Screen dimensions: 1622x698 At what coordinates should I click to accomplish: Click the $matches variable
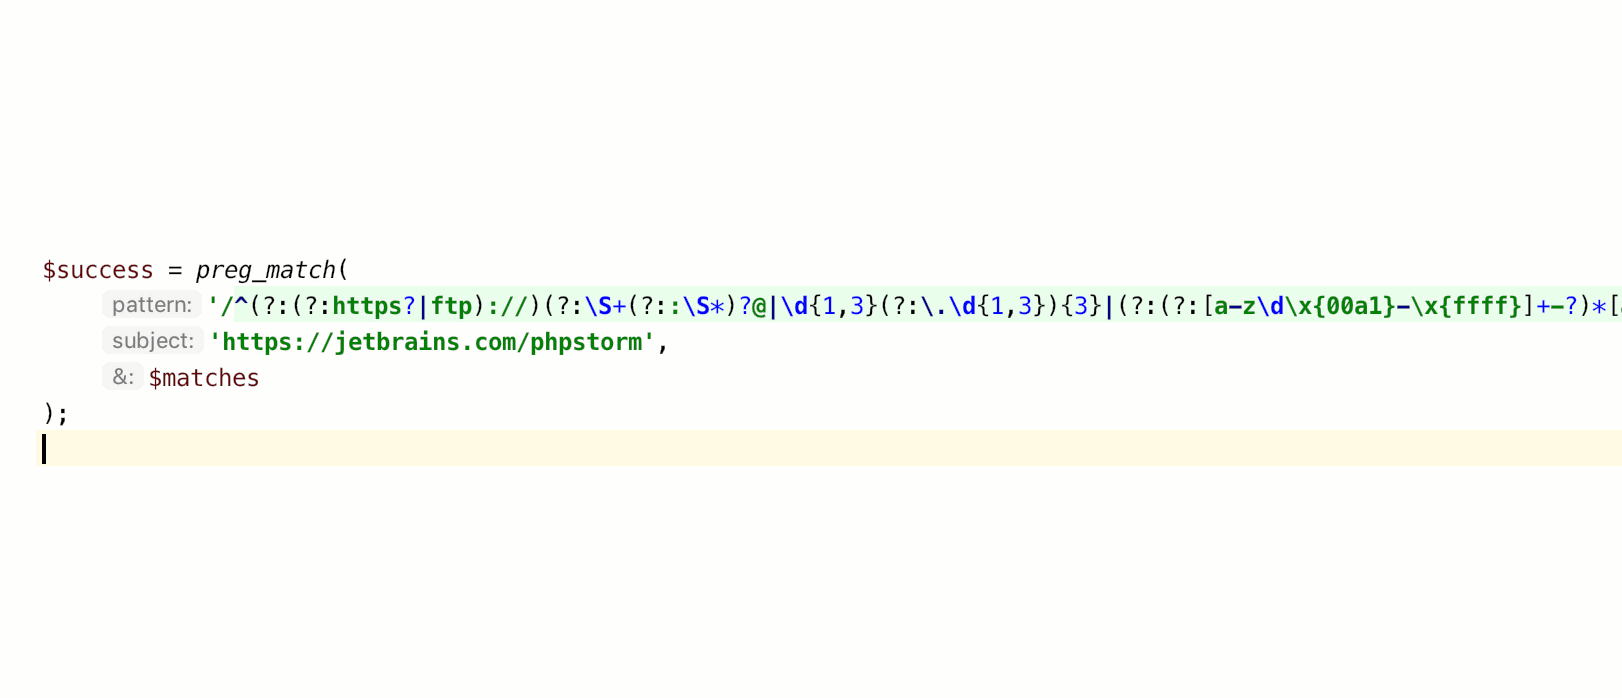[204, 378]
